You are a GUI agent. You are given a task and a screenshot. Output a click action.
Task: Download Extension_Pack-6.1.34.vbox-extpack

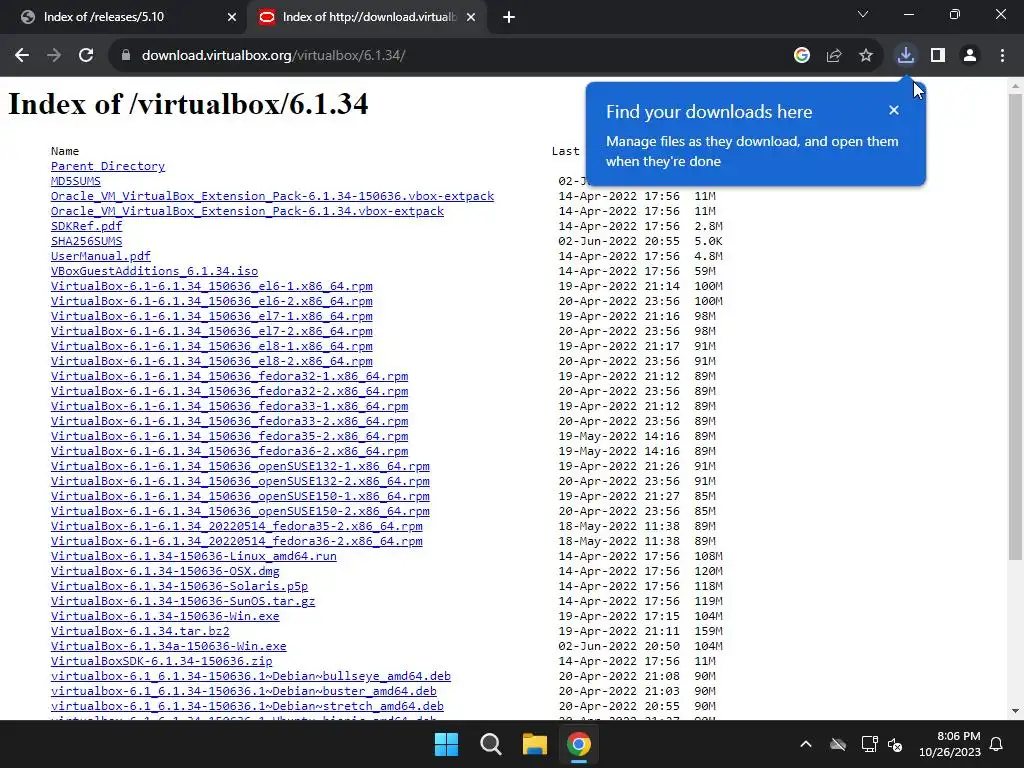click(248, 211)
